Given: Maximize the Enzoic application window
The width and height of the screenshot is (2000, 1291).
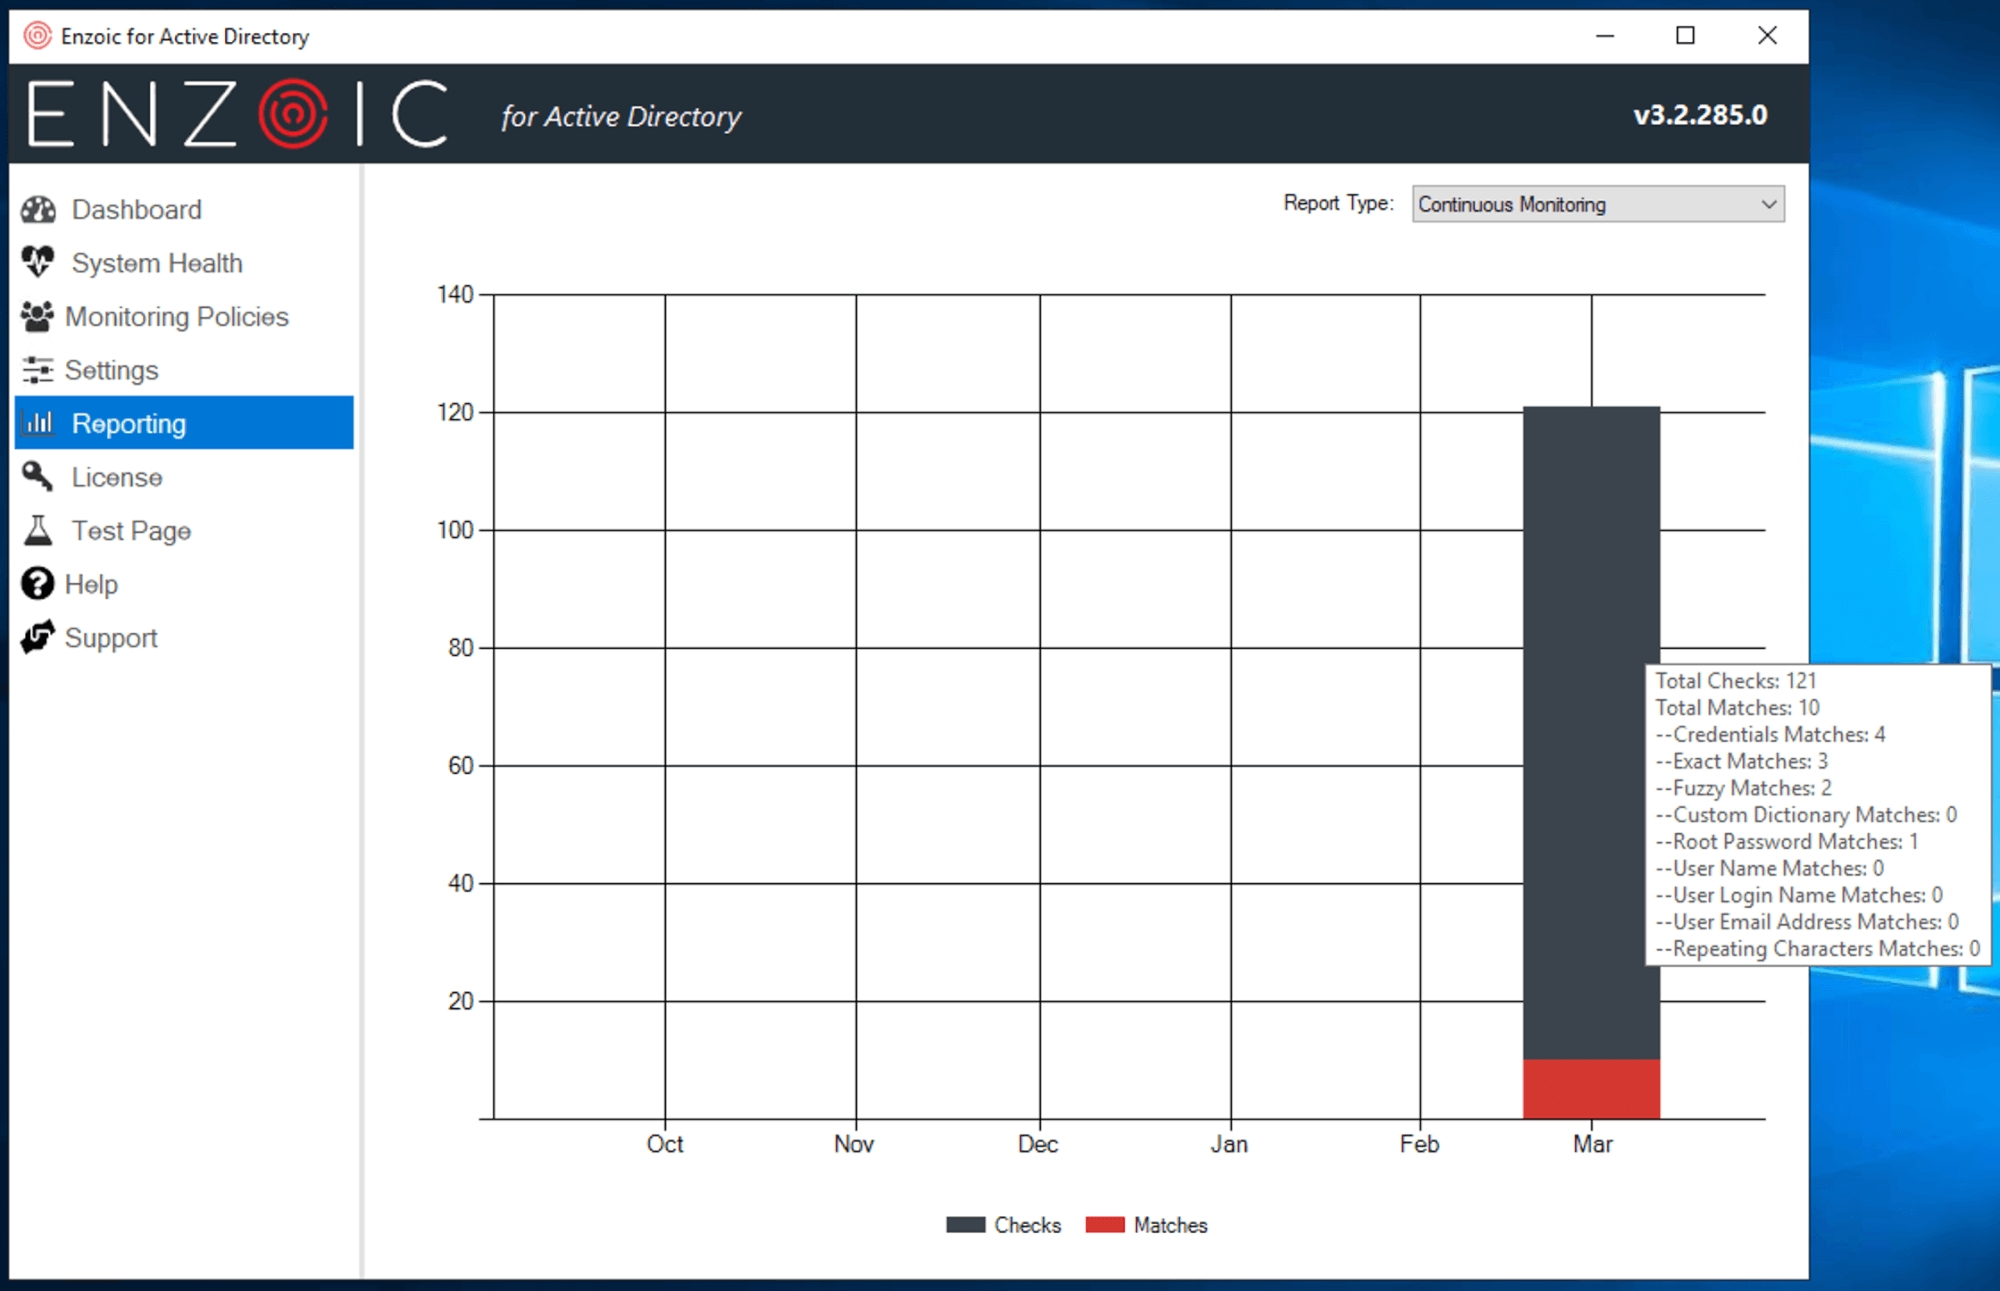Looking at the screenshot, I should [1685, 36].
